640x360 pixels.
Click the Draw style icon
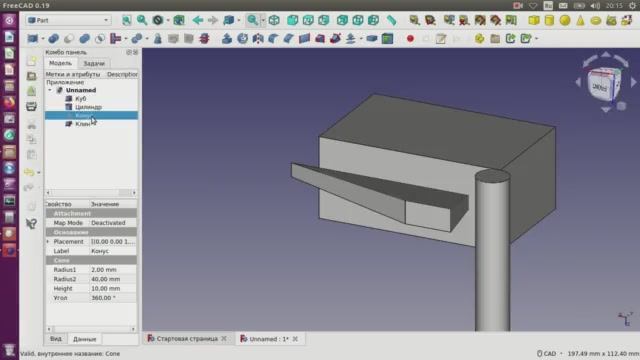158,20
